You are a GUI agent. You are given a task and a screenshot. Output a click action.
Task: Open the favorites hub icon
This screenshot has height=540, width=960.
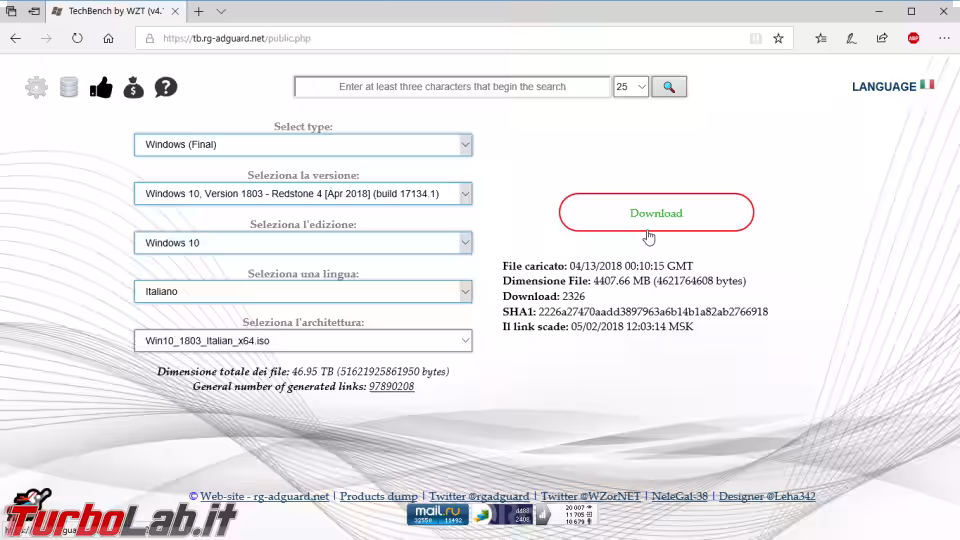[821, 38]
